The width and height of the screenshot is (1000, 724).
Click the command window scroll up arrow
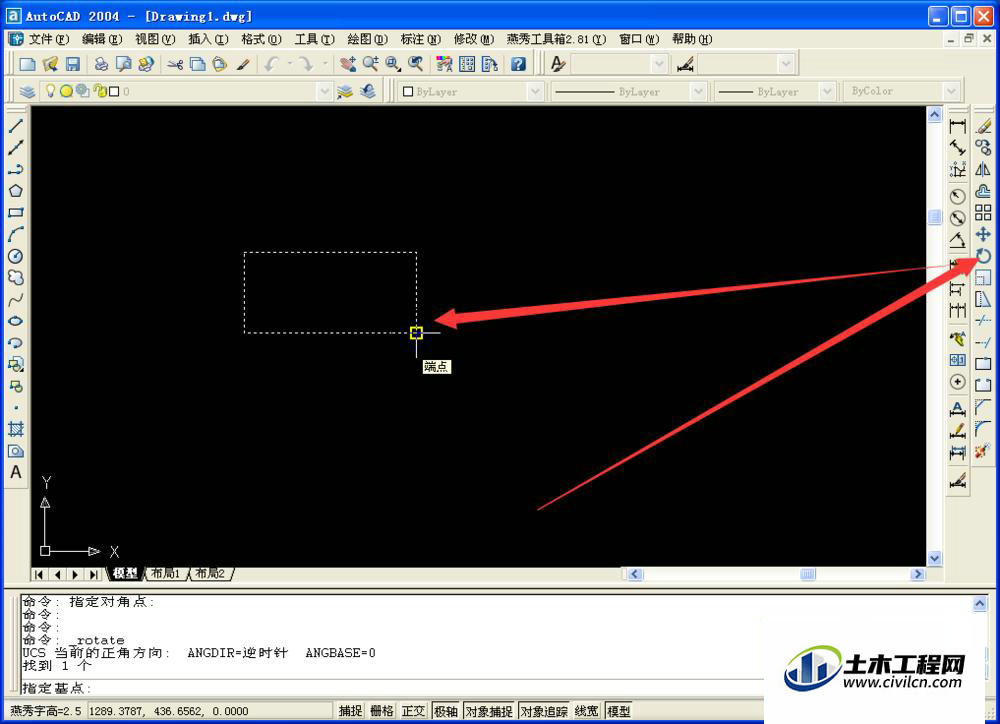click(980, 603)
